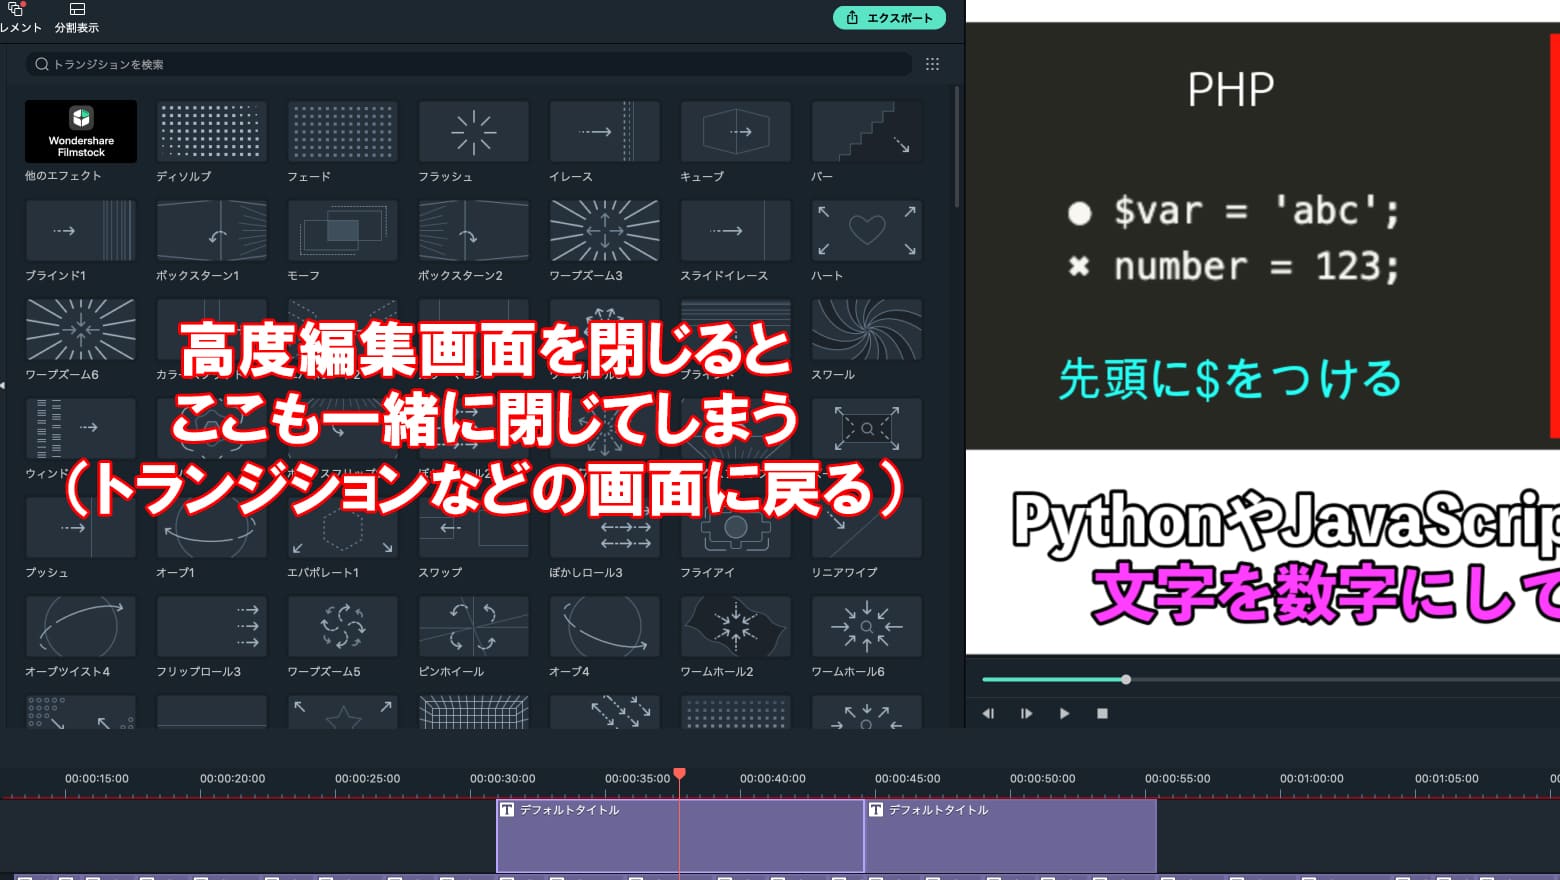Choose the Cube (キューブ) transition

pyautogui.click(x=736, y=131)
